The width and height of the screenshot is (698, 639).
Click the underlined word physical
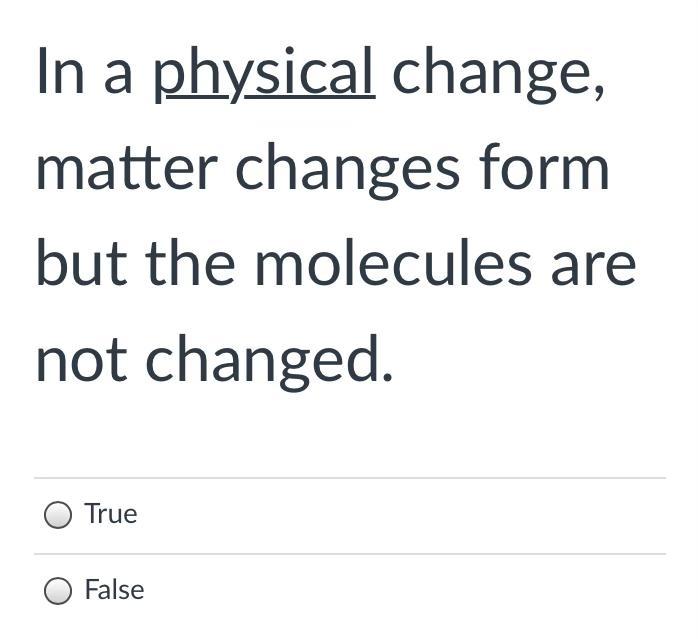pyautogui.click(x=264, y=74)
